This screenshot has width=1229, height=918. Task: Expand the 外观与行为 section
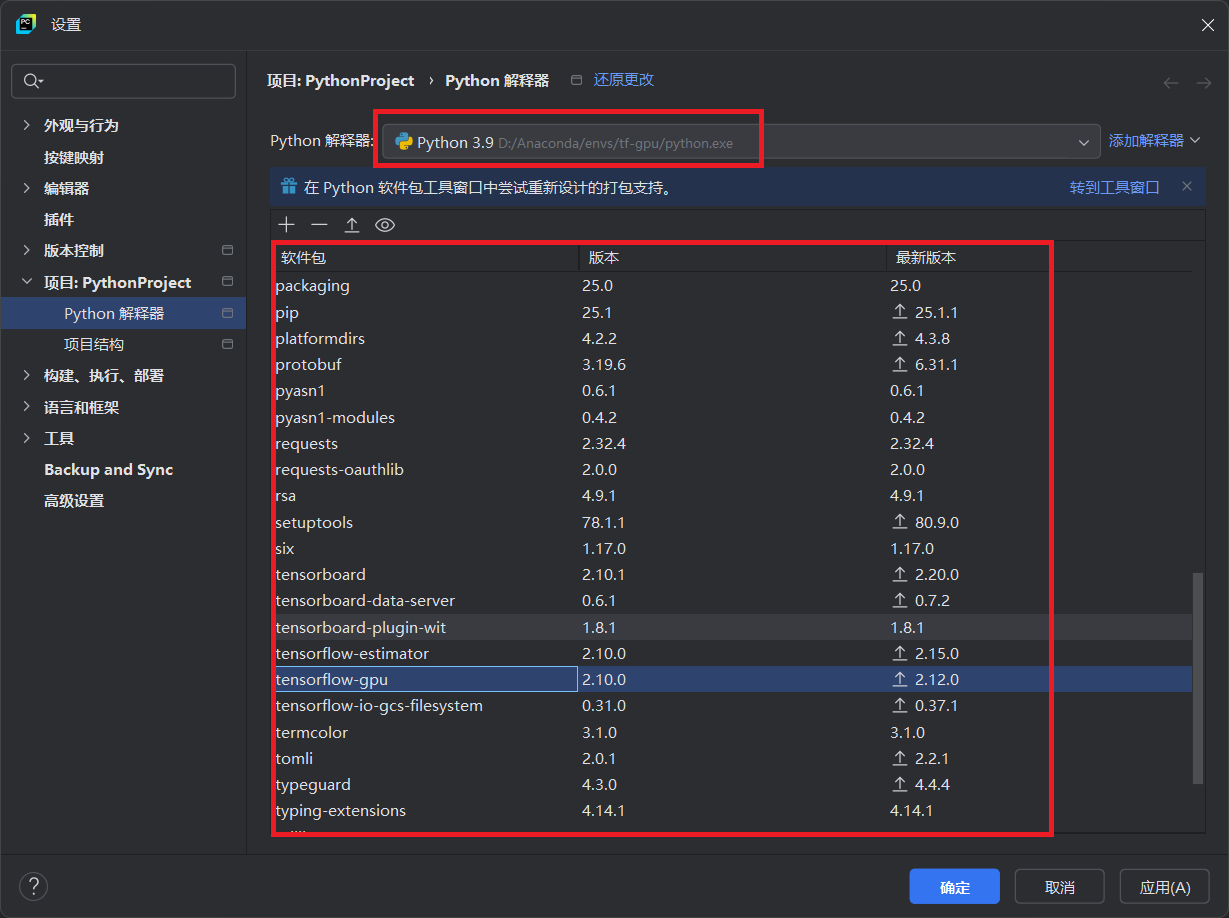tap(27, 125)
